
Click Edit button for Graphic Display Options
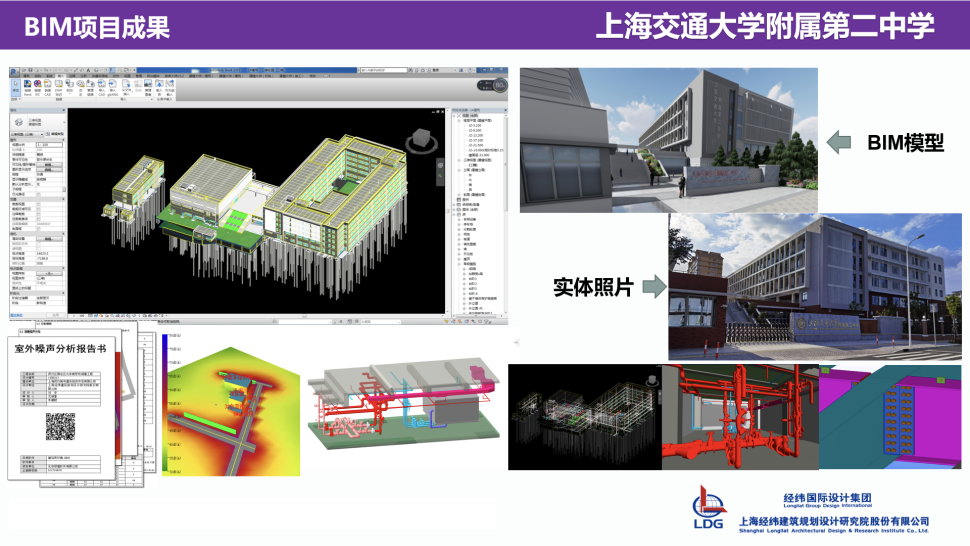(49, 169)
